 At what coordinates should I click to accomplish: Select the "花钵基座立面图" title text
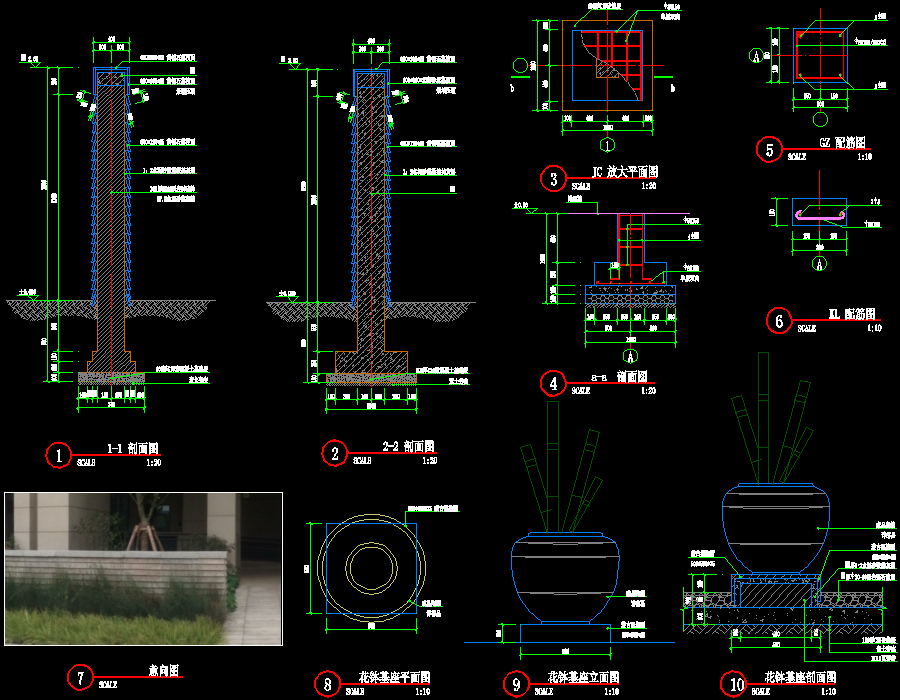(585, 678)
